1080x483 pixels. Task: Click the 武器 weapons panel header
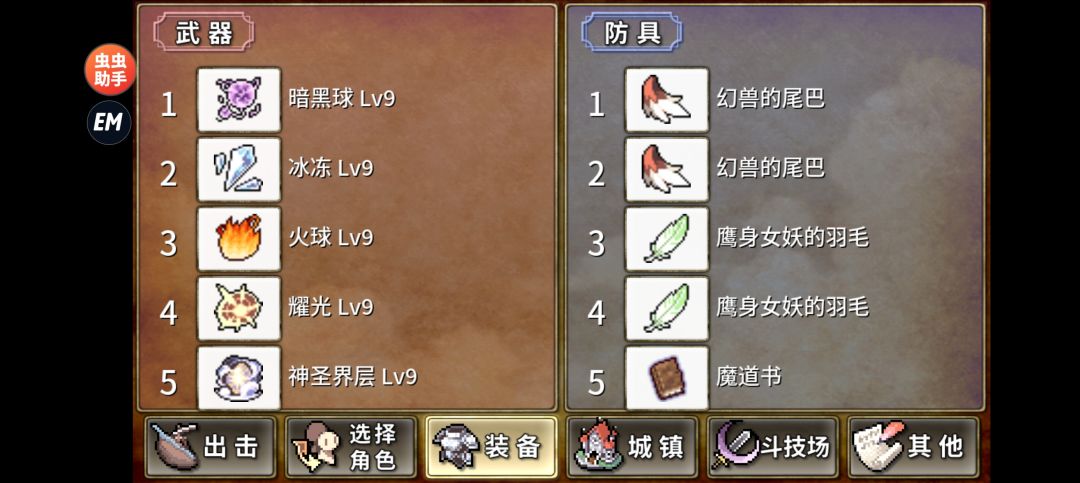(204, 32)
